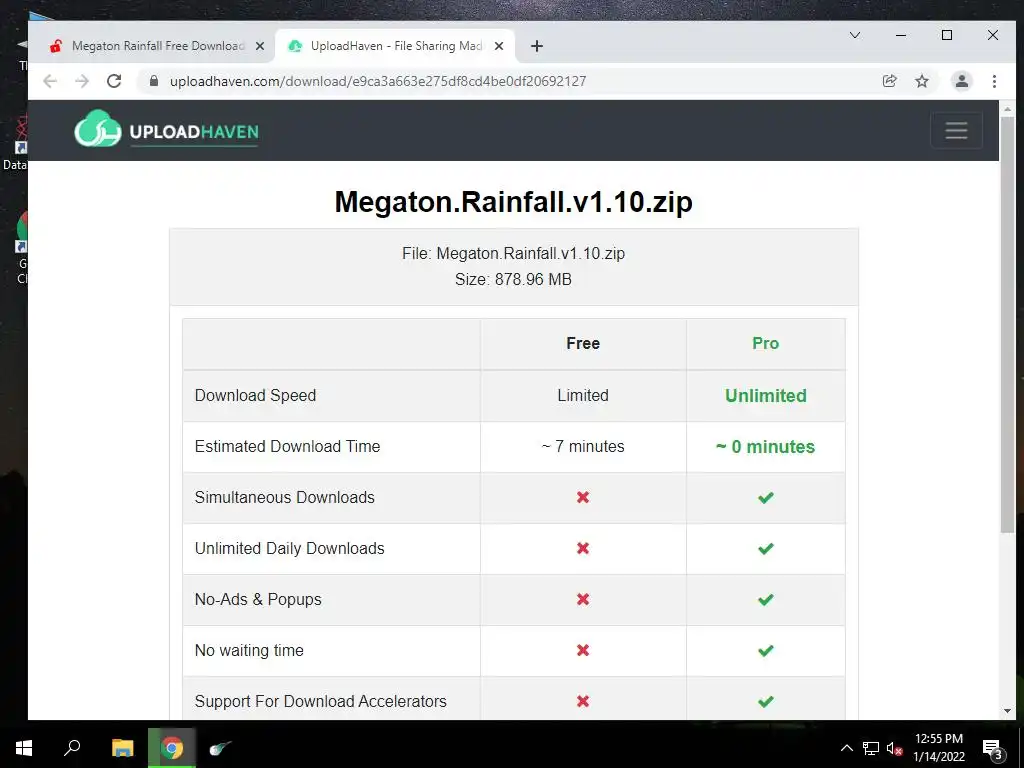Go back using the browser back arrow

click(x=50, y=81)
